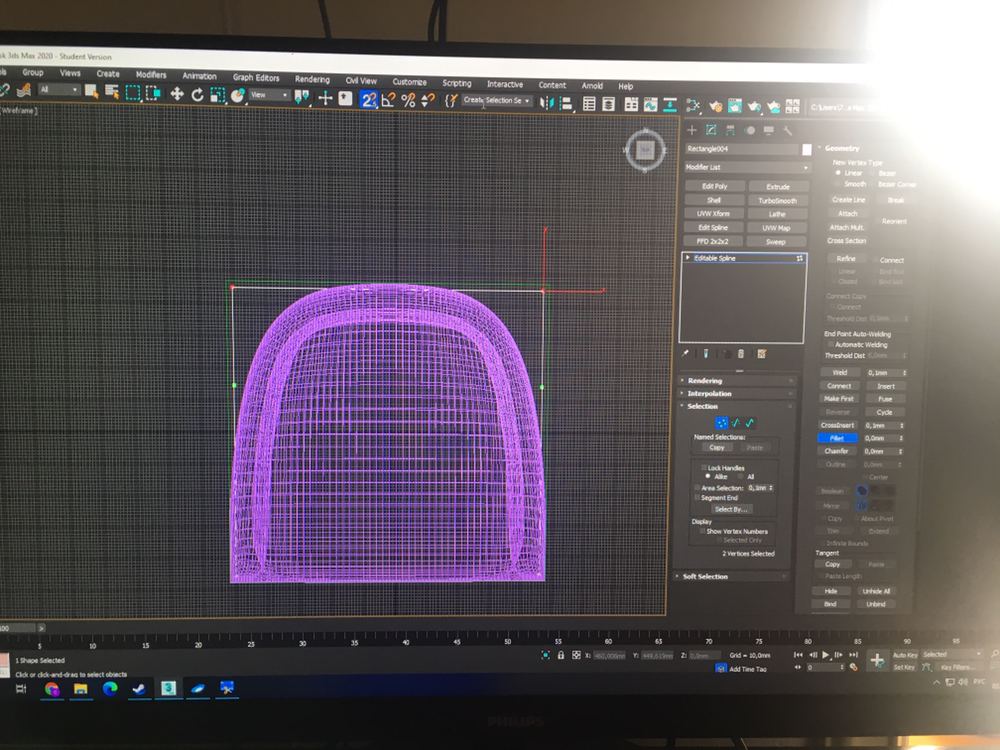Screen dimensions: 1000x750
Task: Select the Scale tool in the toolbar
Action: (217, 96)
